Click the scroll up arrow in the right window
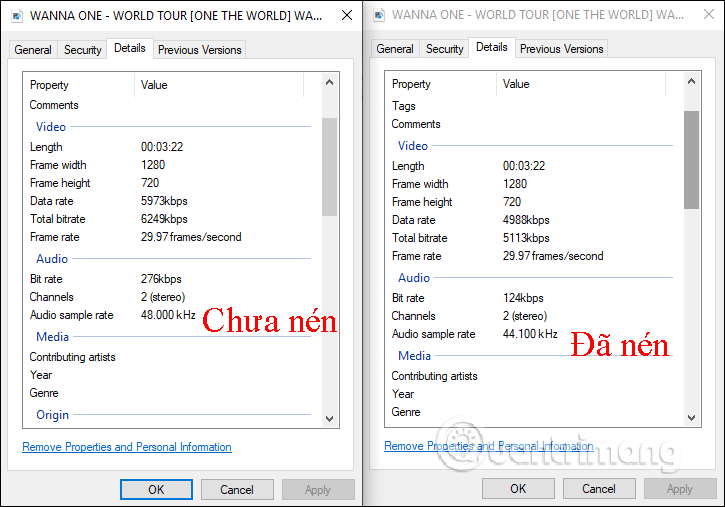Image resolution: width=725 pixels, height=507 pixels. tap(692, 82)
